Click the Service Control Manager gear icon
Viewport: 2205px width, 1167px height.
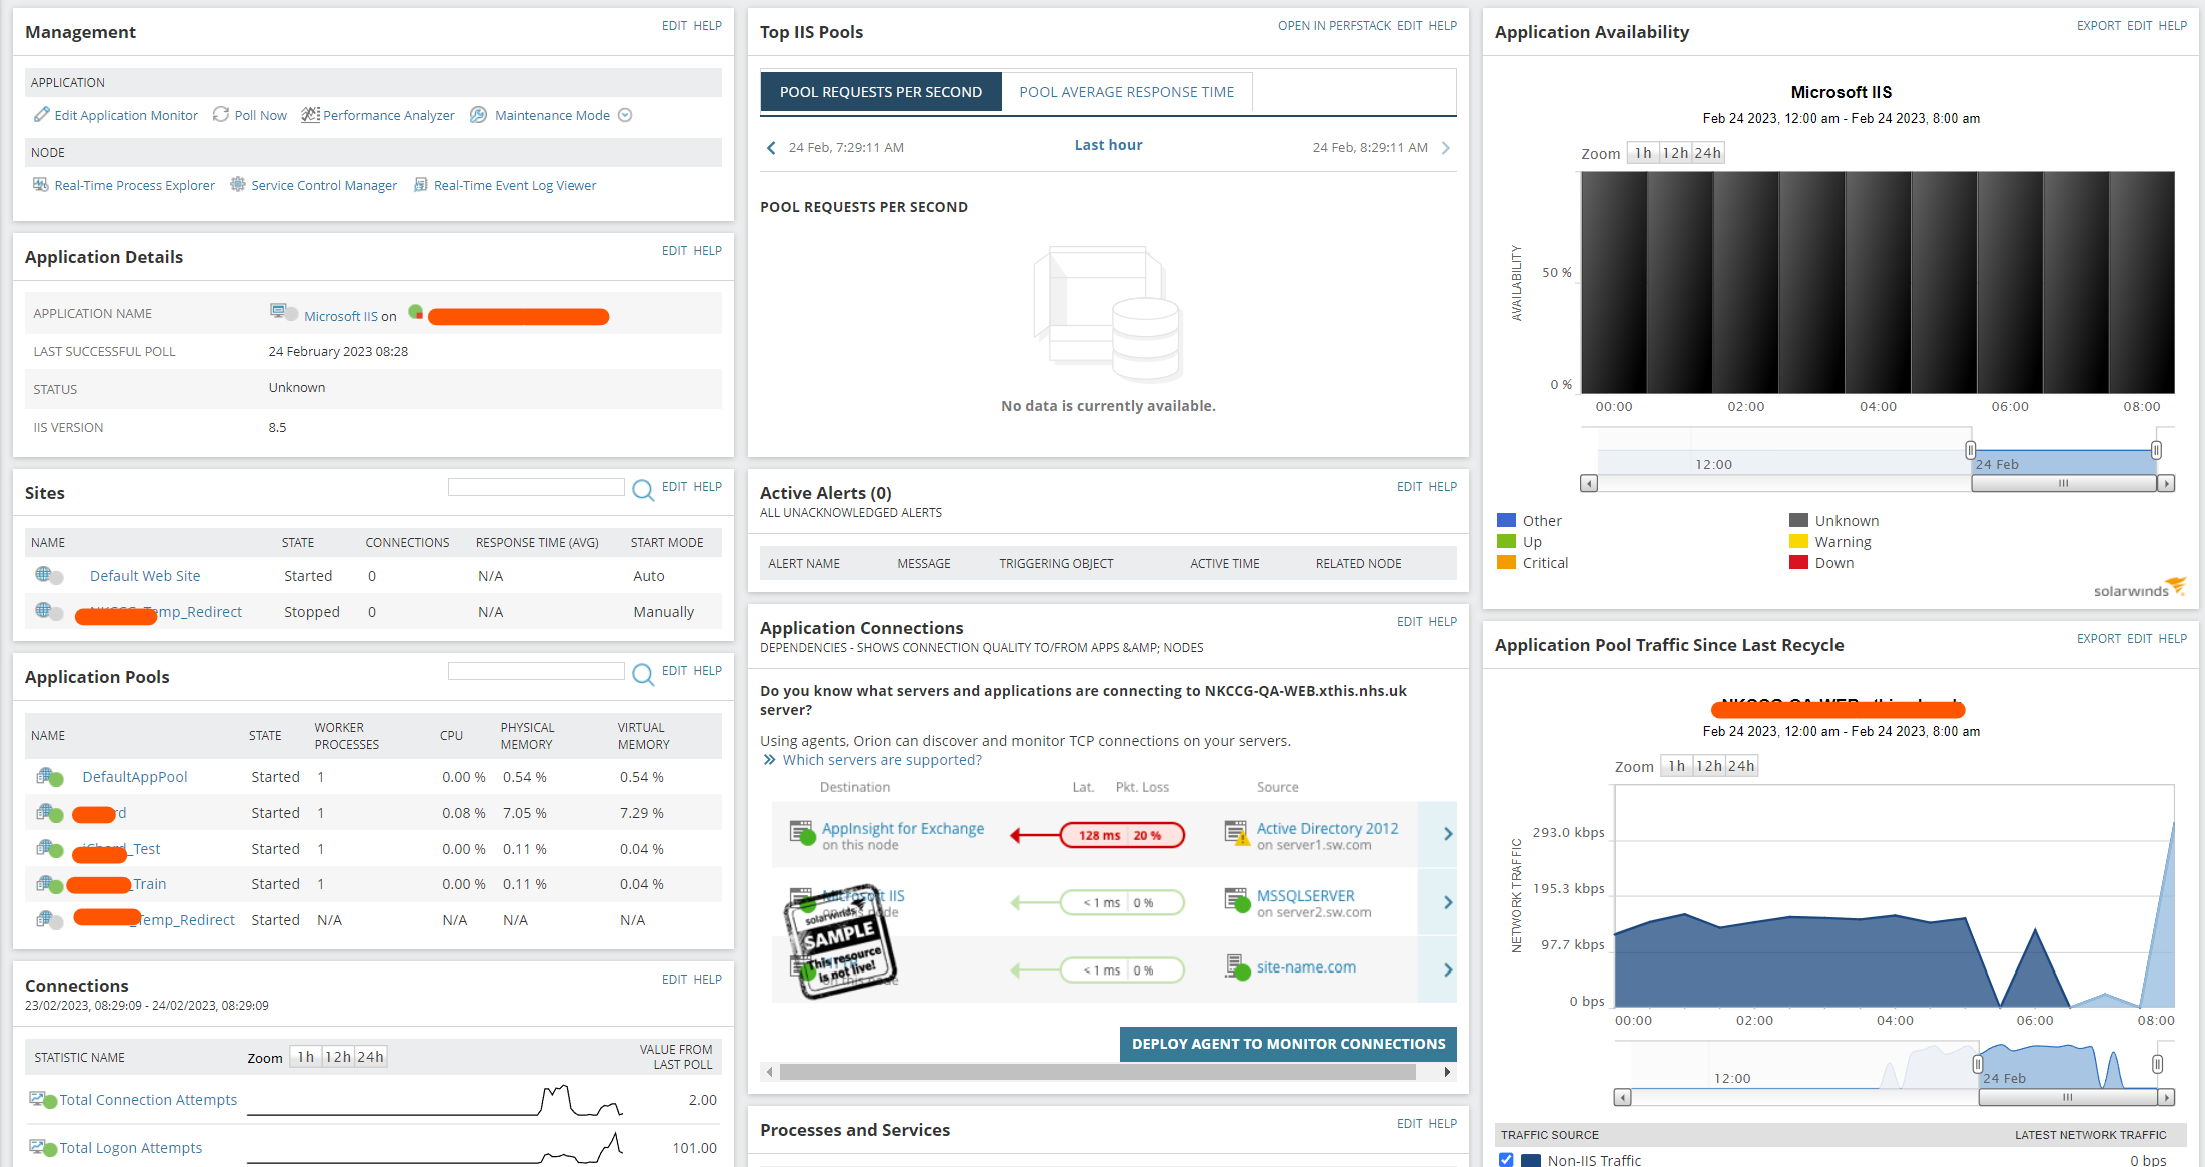[238, 185]
